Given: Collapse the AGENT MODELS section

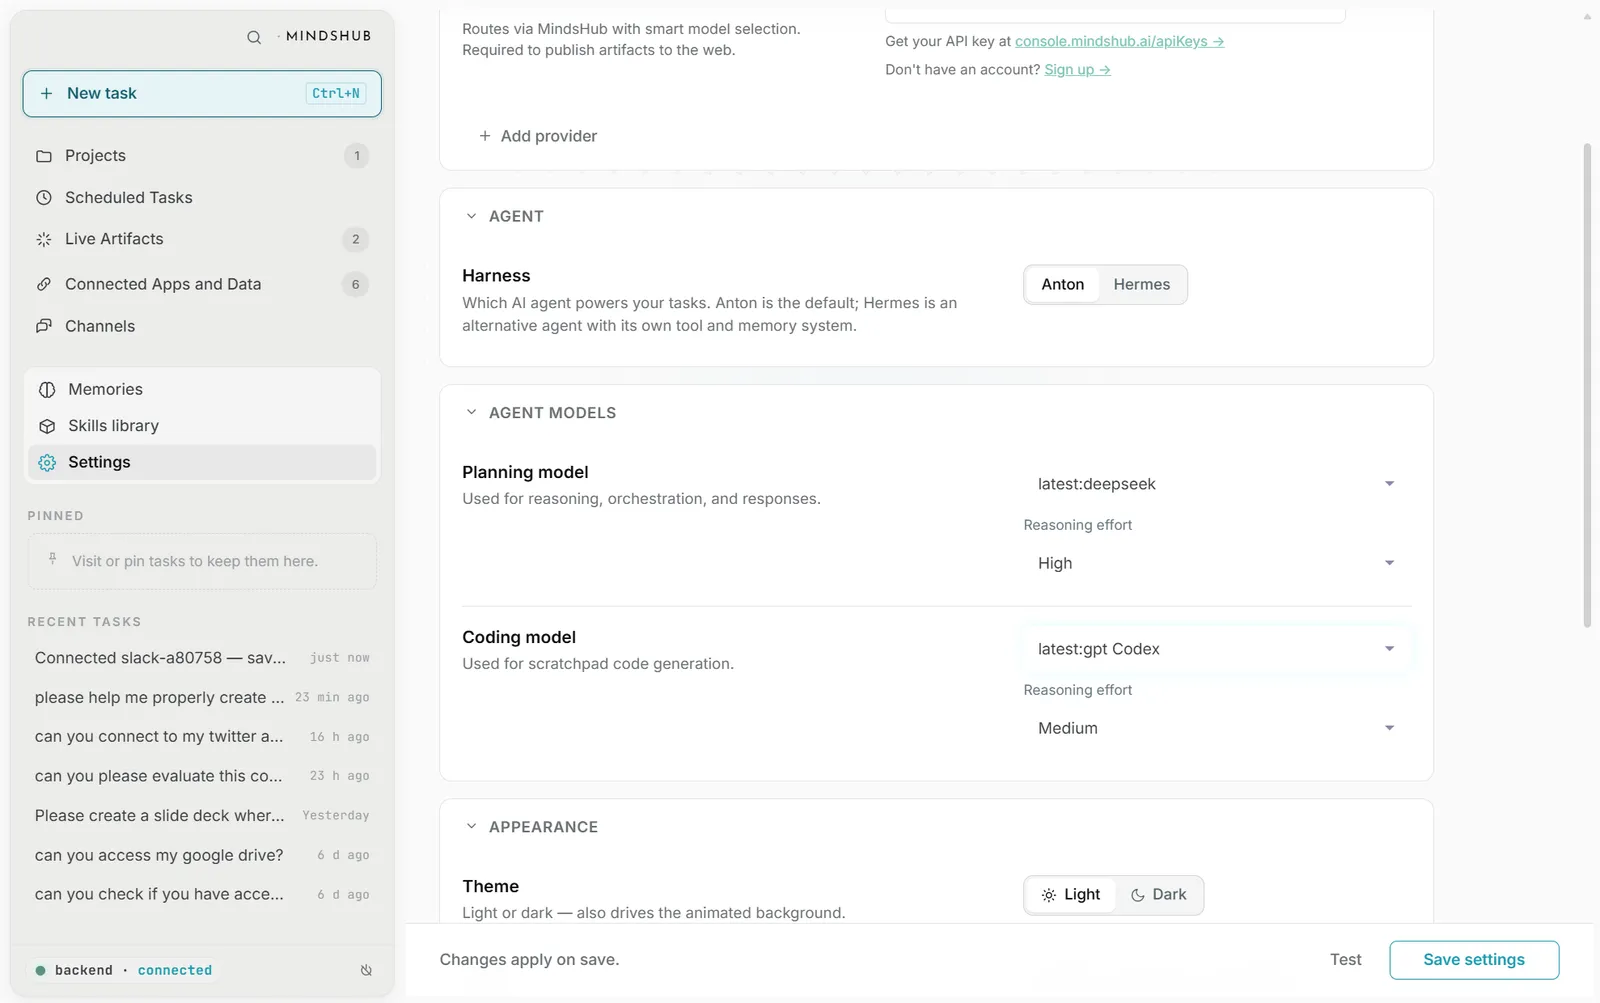Looking at the screenshot, I should tap(471, 413).
